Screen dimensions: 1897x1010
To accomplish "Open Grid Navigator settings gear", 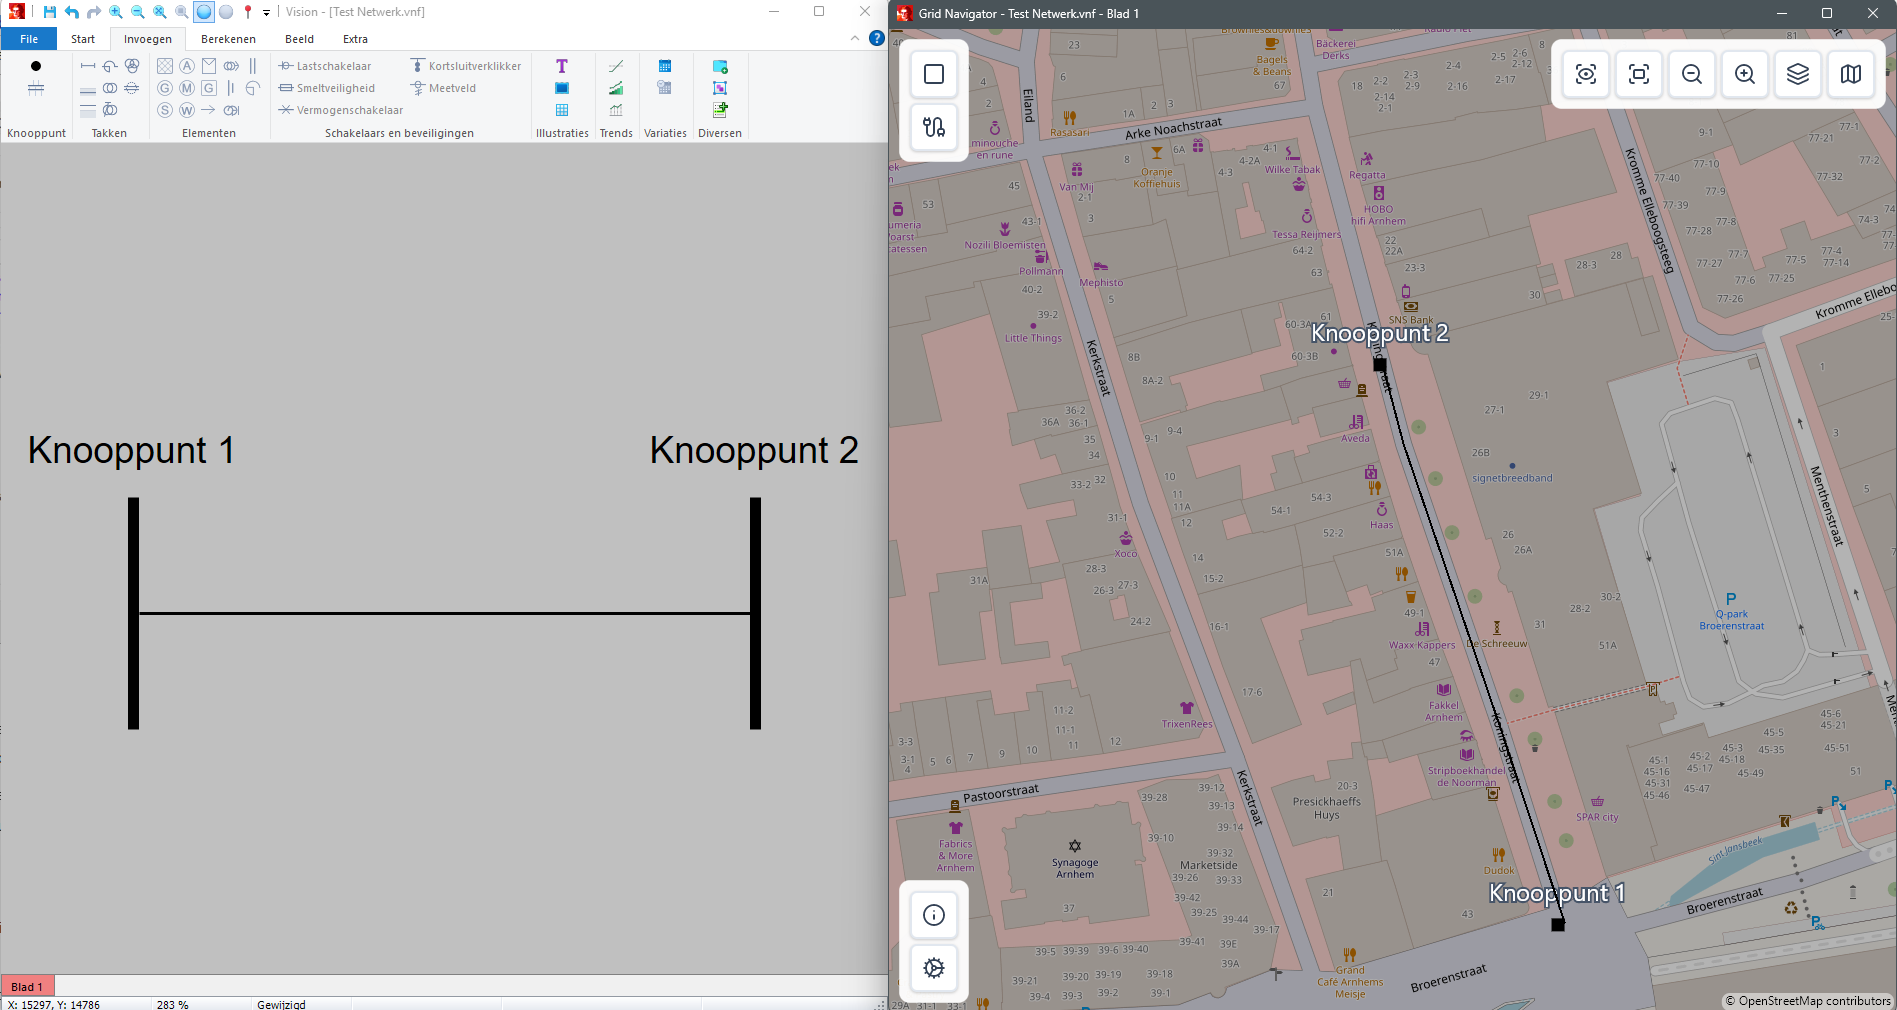I will [x=934, y=968].
